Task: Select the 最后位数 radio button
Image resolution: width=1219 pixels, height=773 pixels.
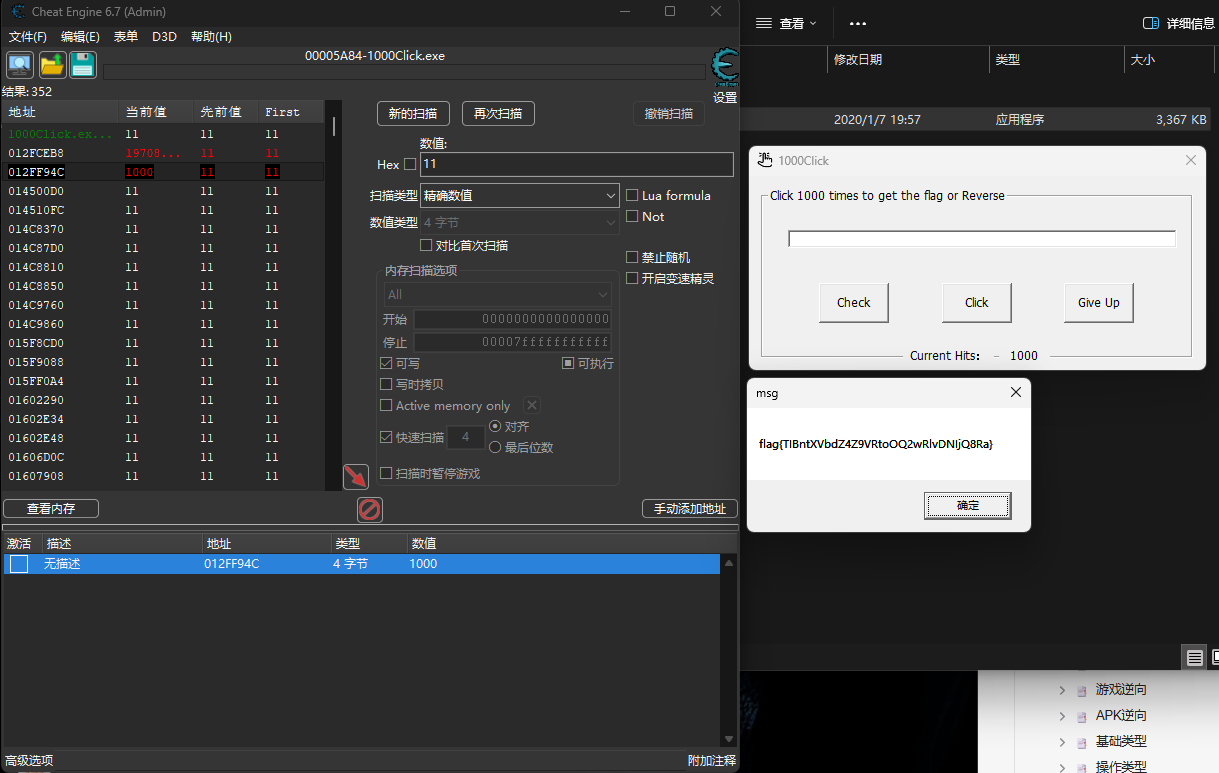Action: click(x=495, y=447)
